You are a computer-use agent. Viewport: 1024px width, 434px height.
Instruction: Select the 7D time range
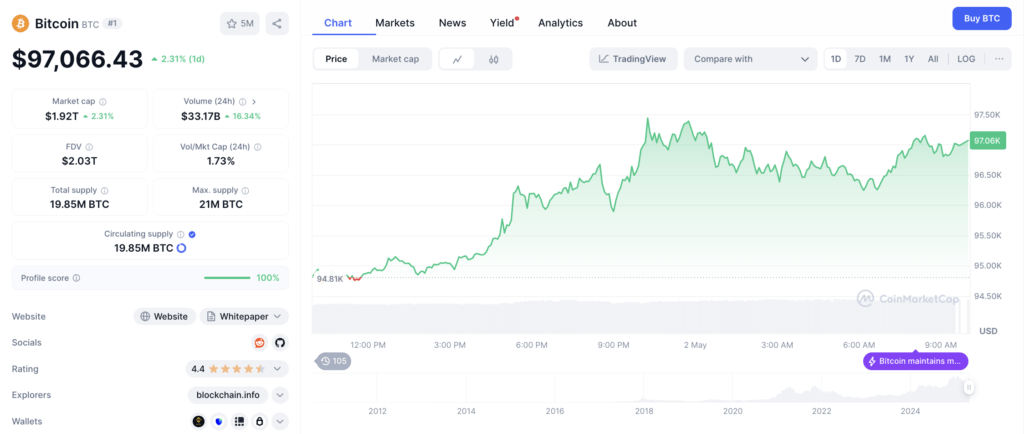point(860,59)
